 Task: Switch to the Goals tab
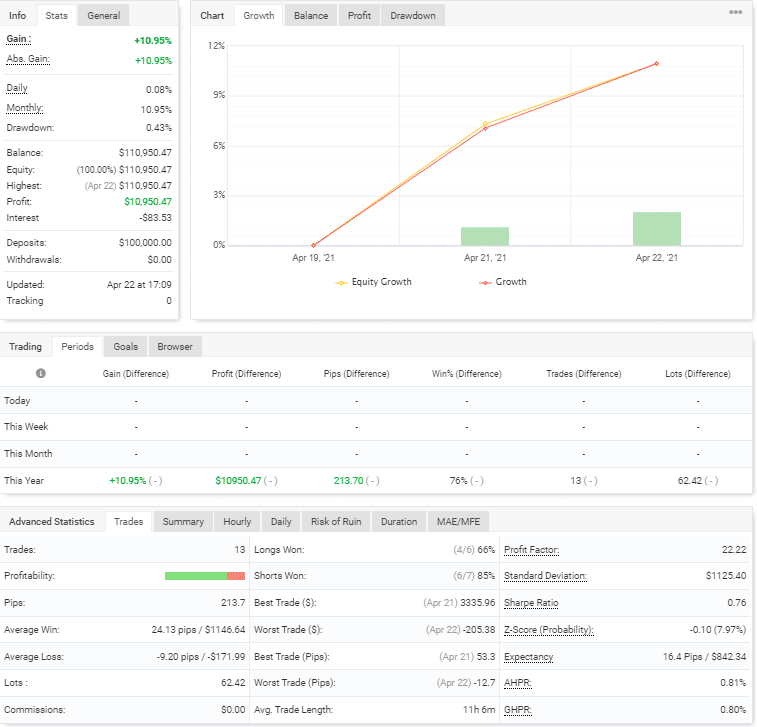pyautogui.click(x=125, y=347)
